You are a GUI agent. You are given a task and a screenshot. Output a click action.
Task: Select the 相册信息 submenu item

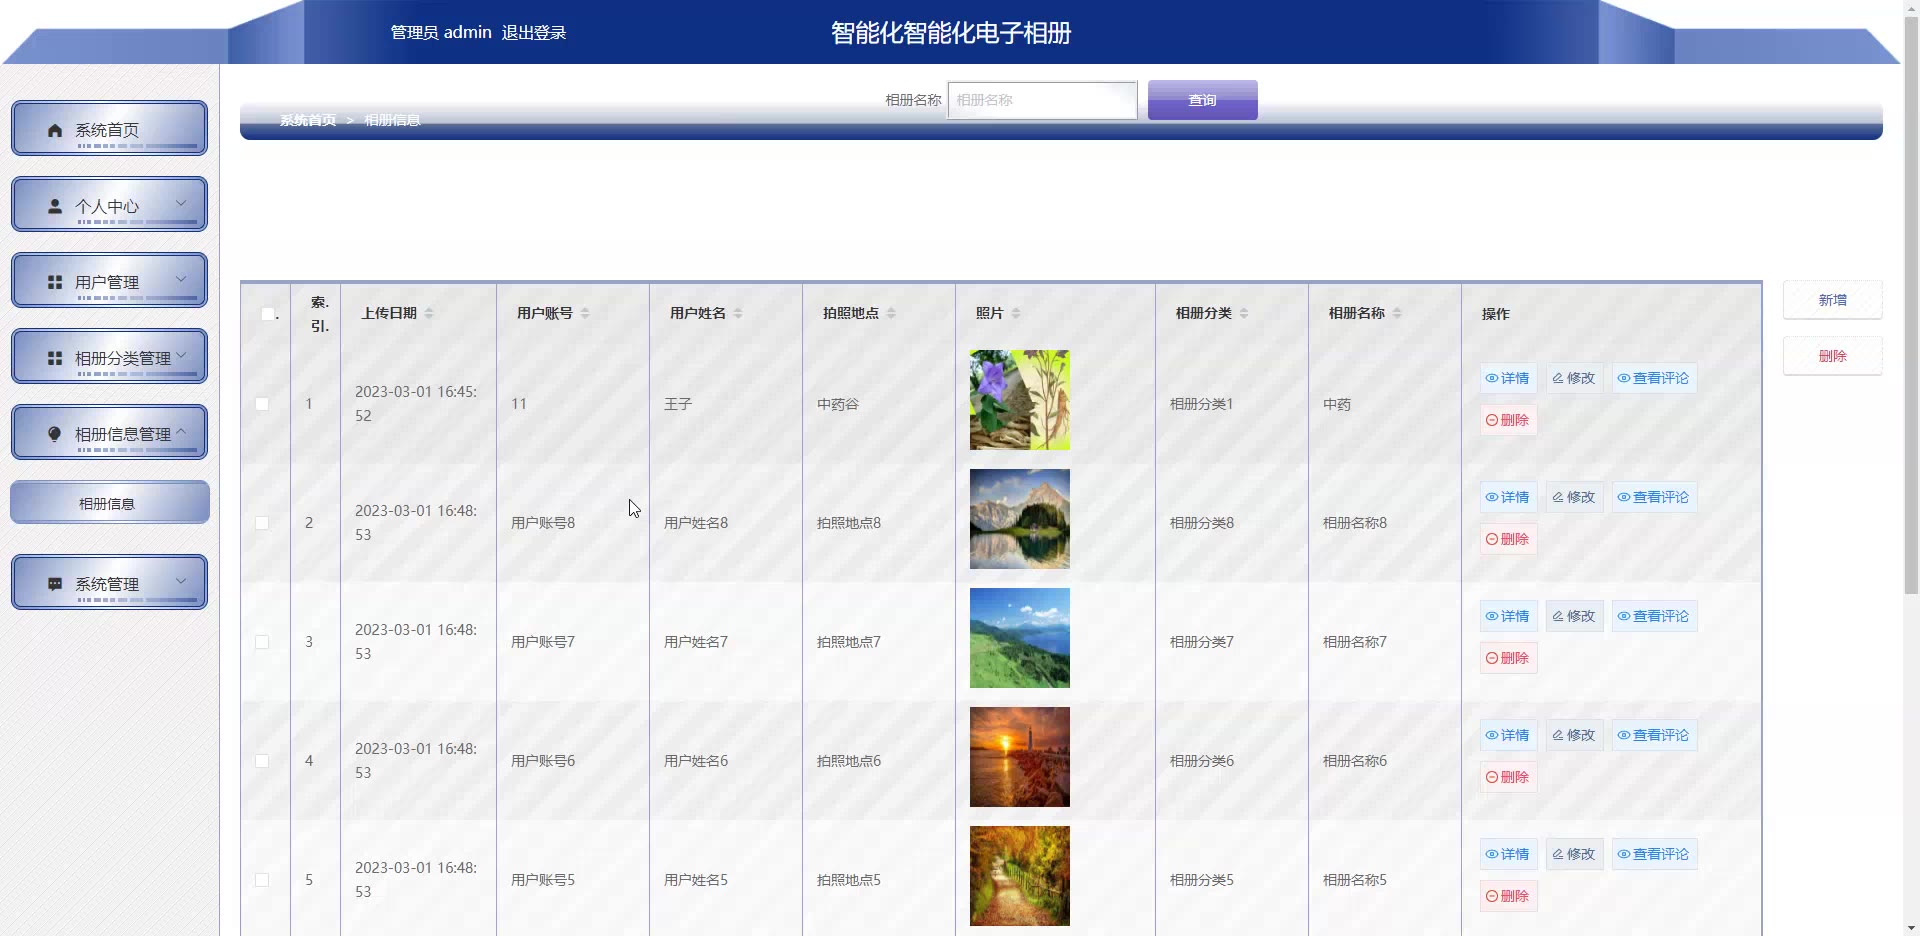pos(109,503)
